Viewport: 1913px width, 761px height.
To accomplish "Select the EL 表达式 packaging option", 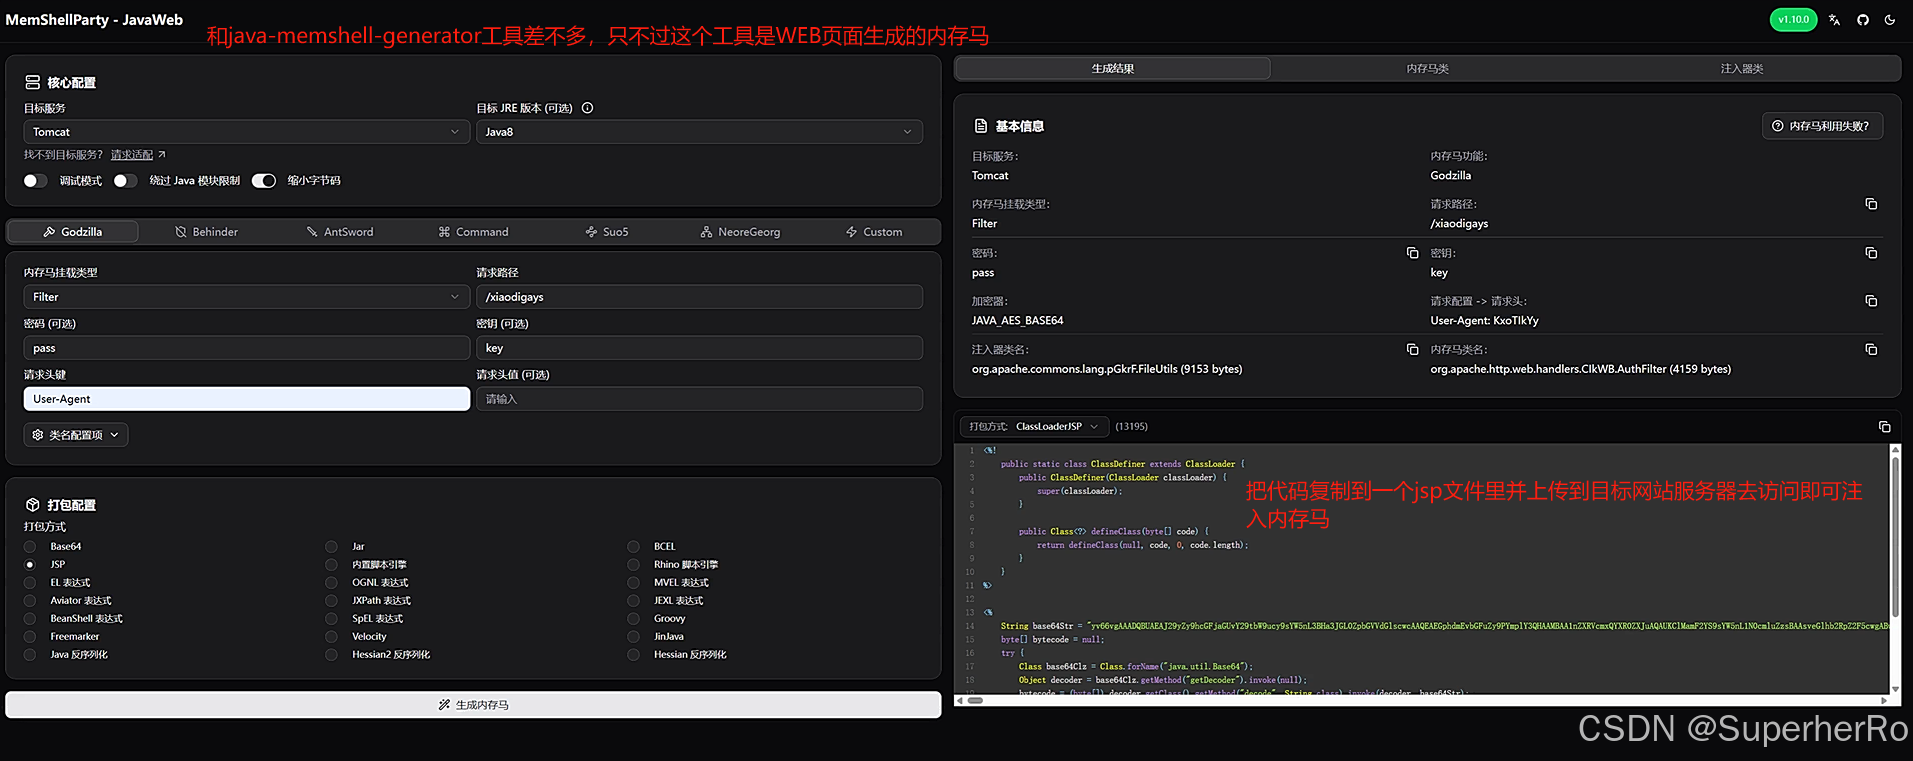I will click(x=30, y=583).
